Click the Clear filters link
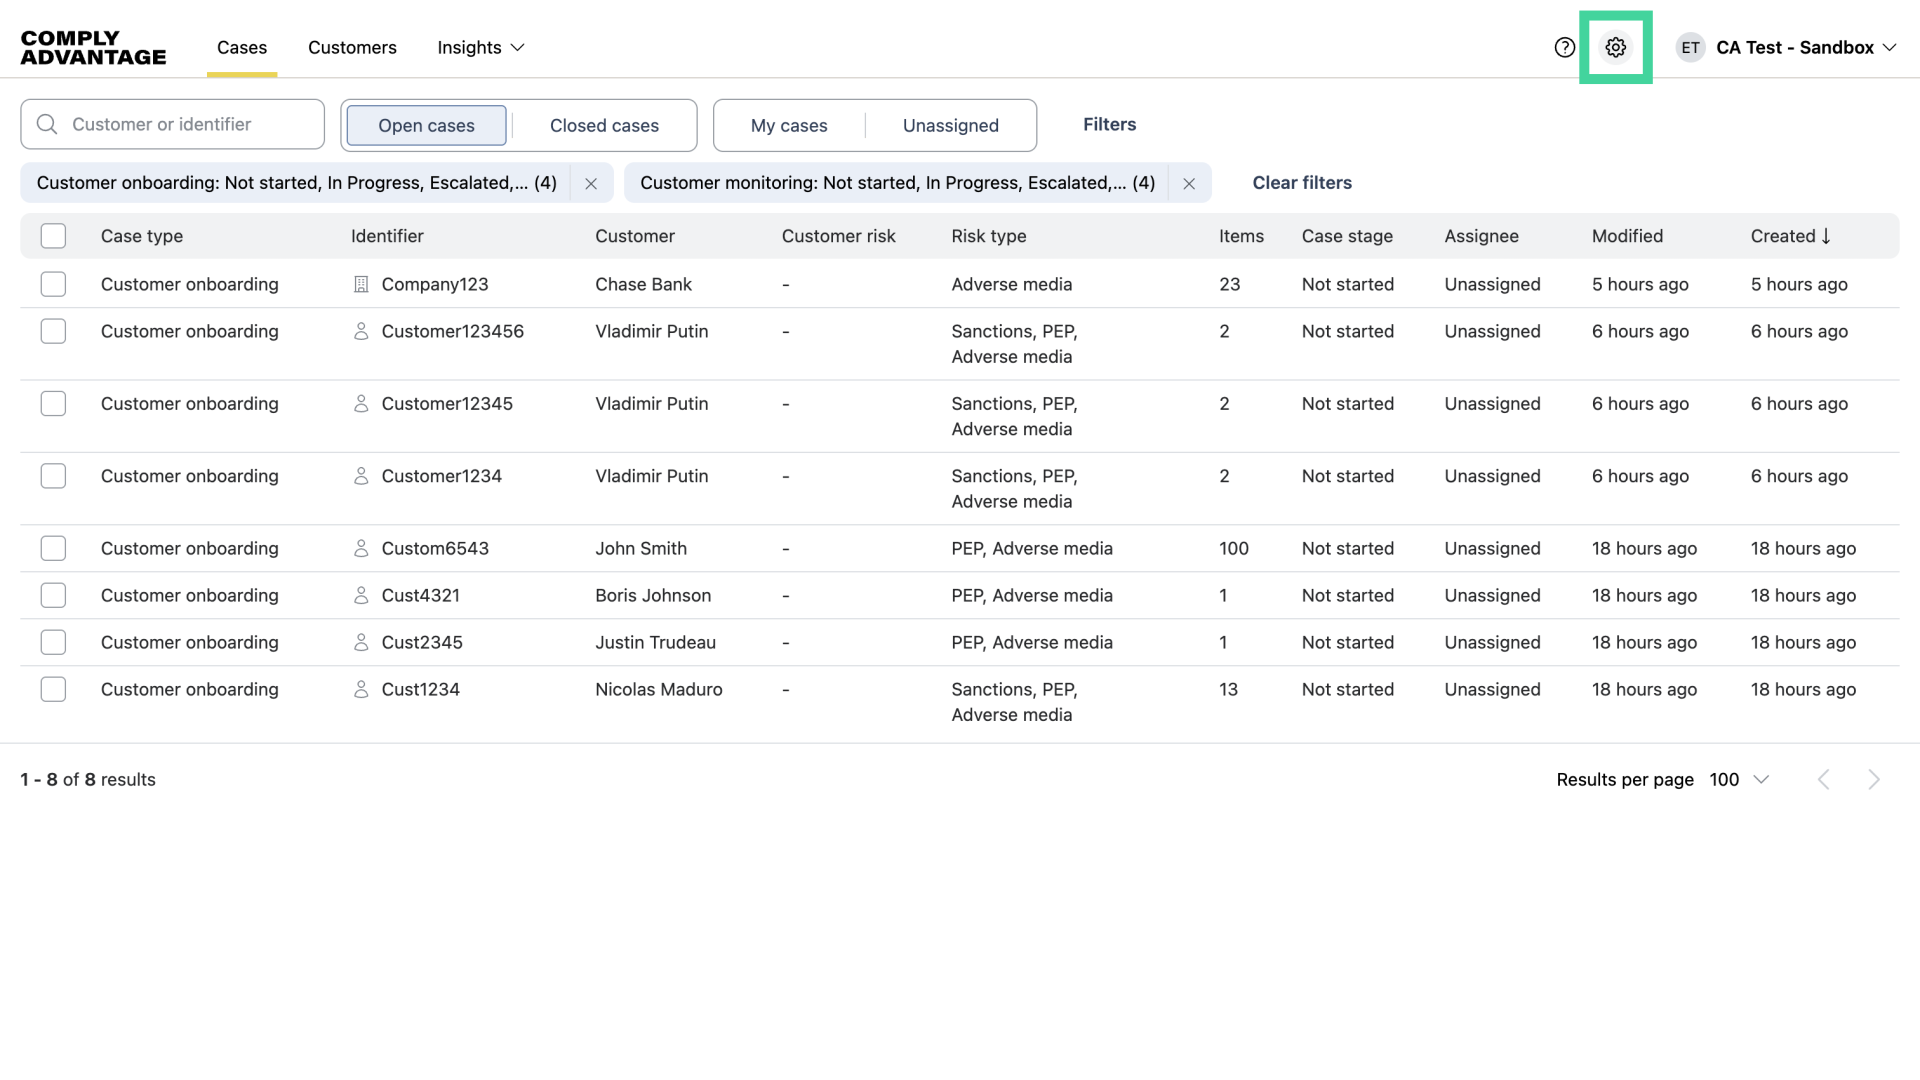 pyautogui.click(x=1301, y=183)
